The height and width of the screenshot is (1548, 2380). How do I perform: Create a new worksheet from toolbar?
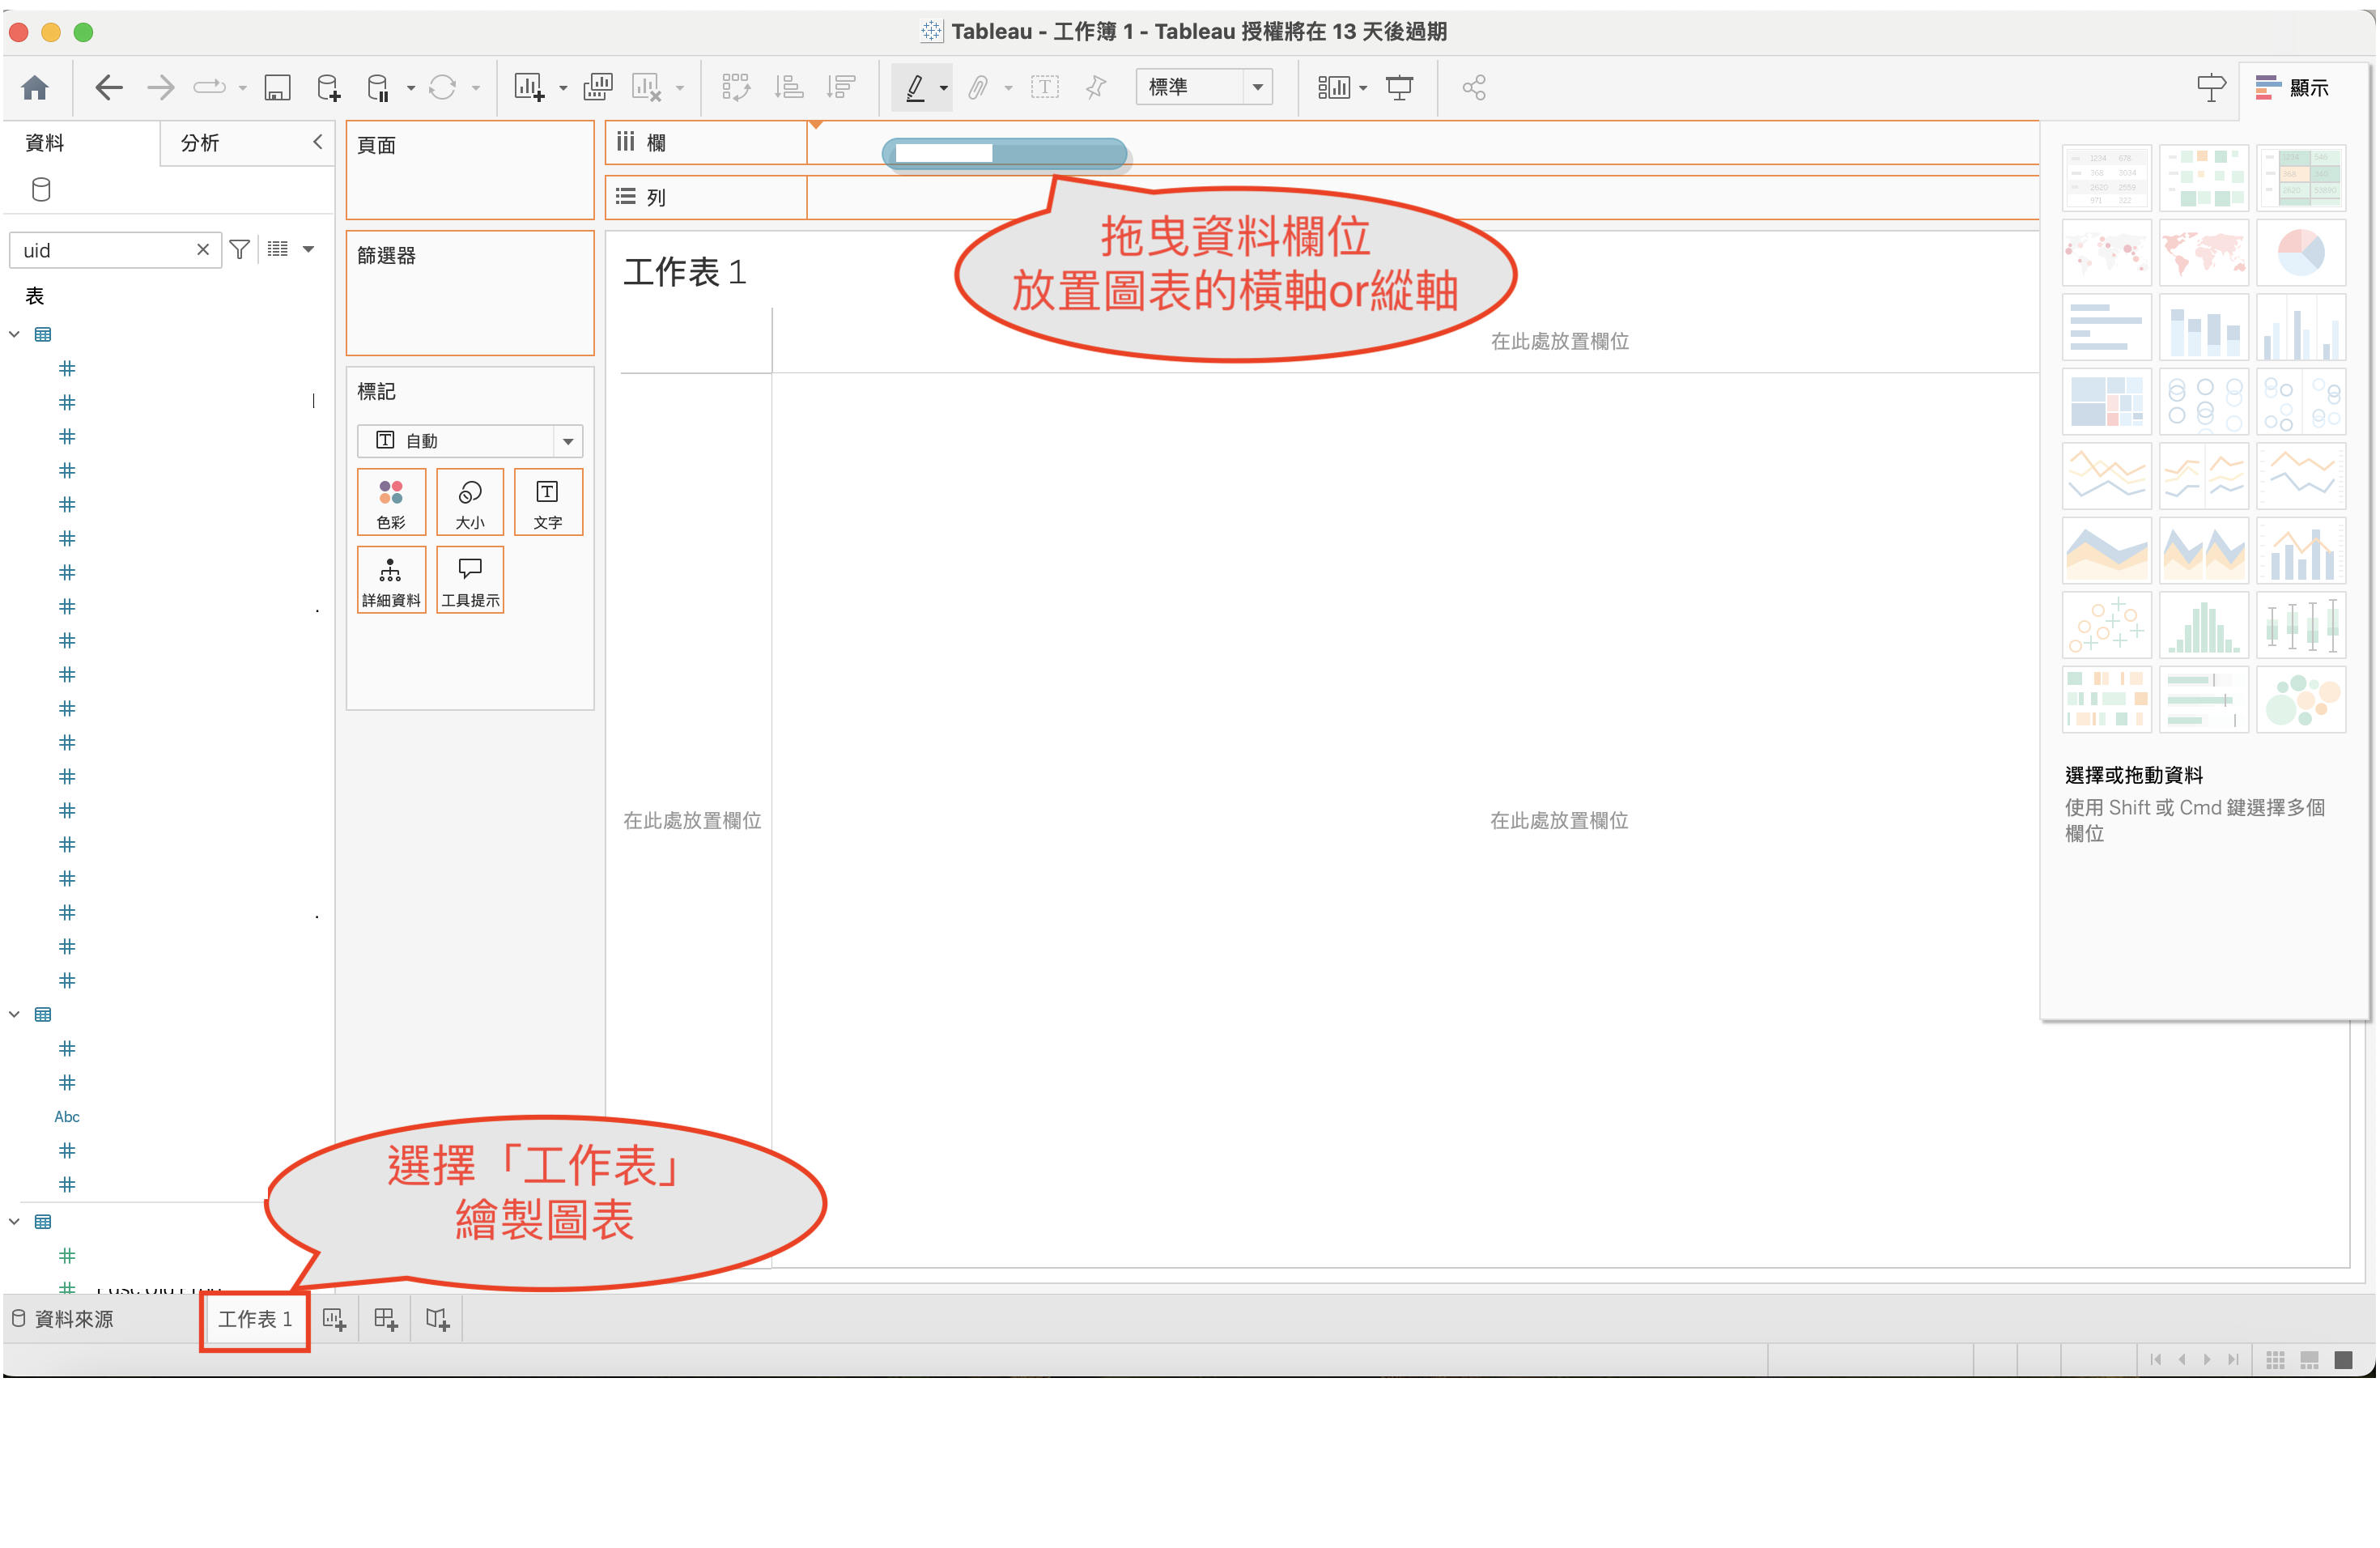tap(529, 88)
